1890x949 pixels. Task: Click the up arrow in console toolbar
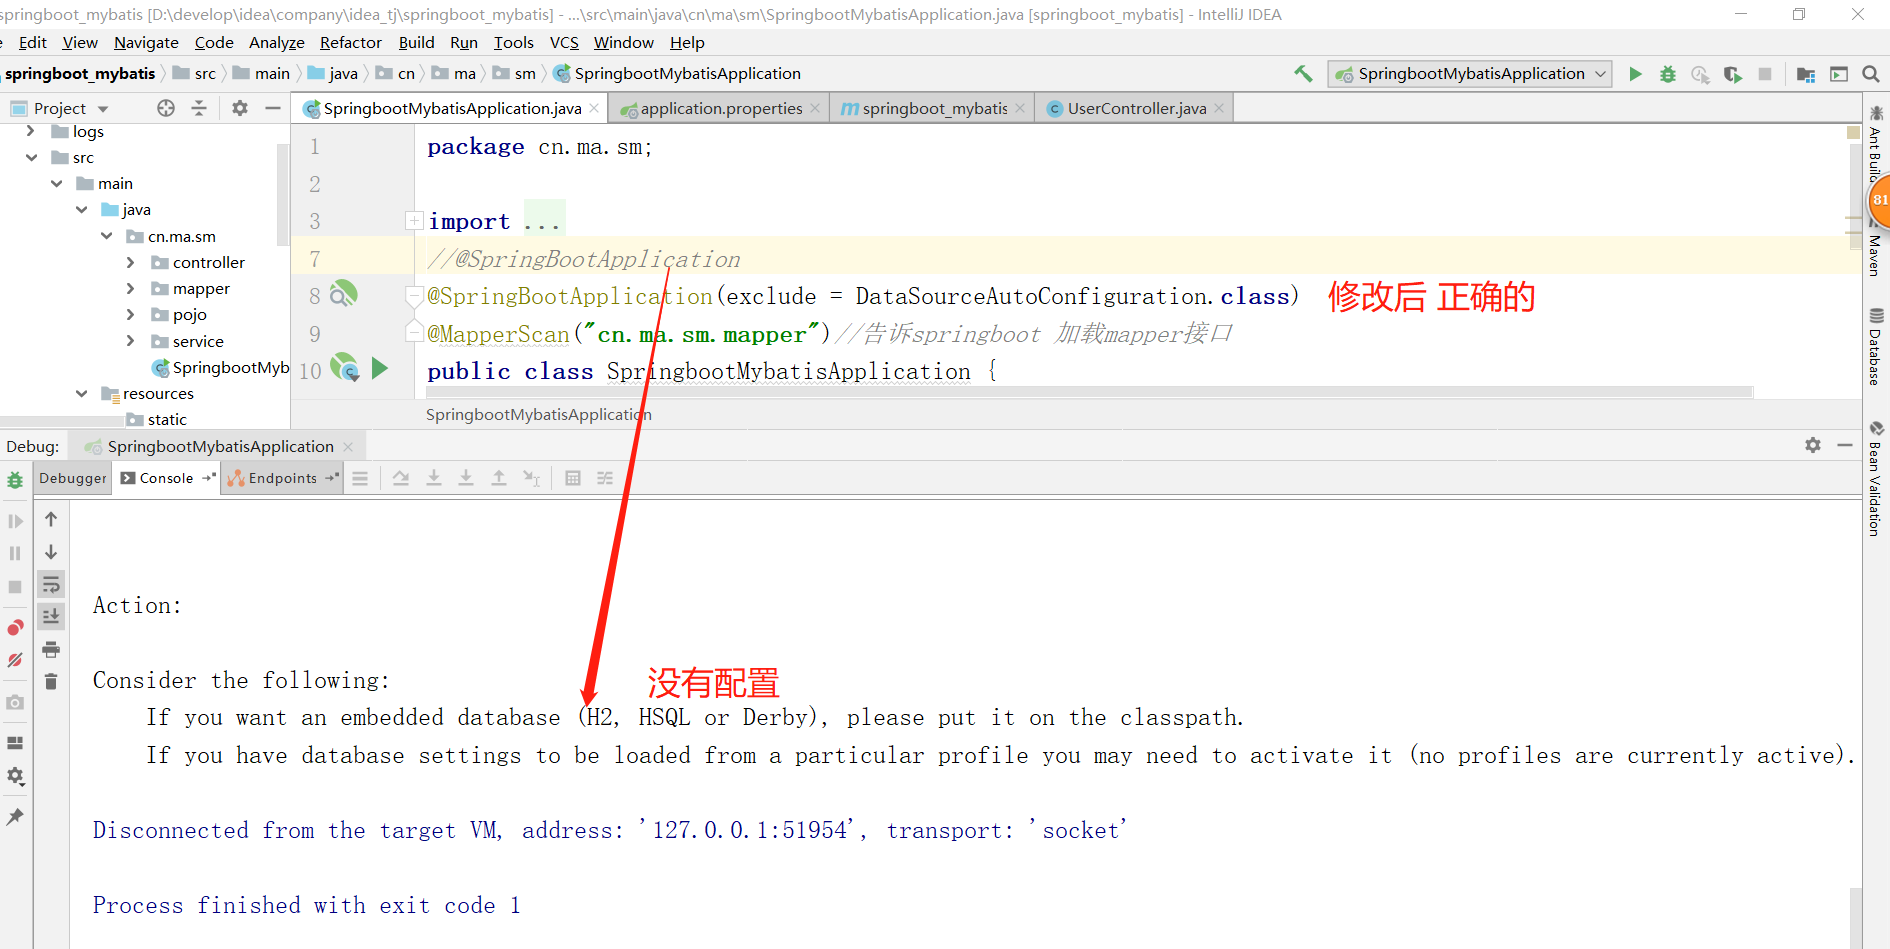pyautogui.click(x=51, y=519)
